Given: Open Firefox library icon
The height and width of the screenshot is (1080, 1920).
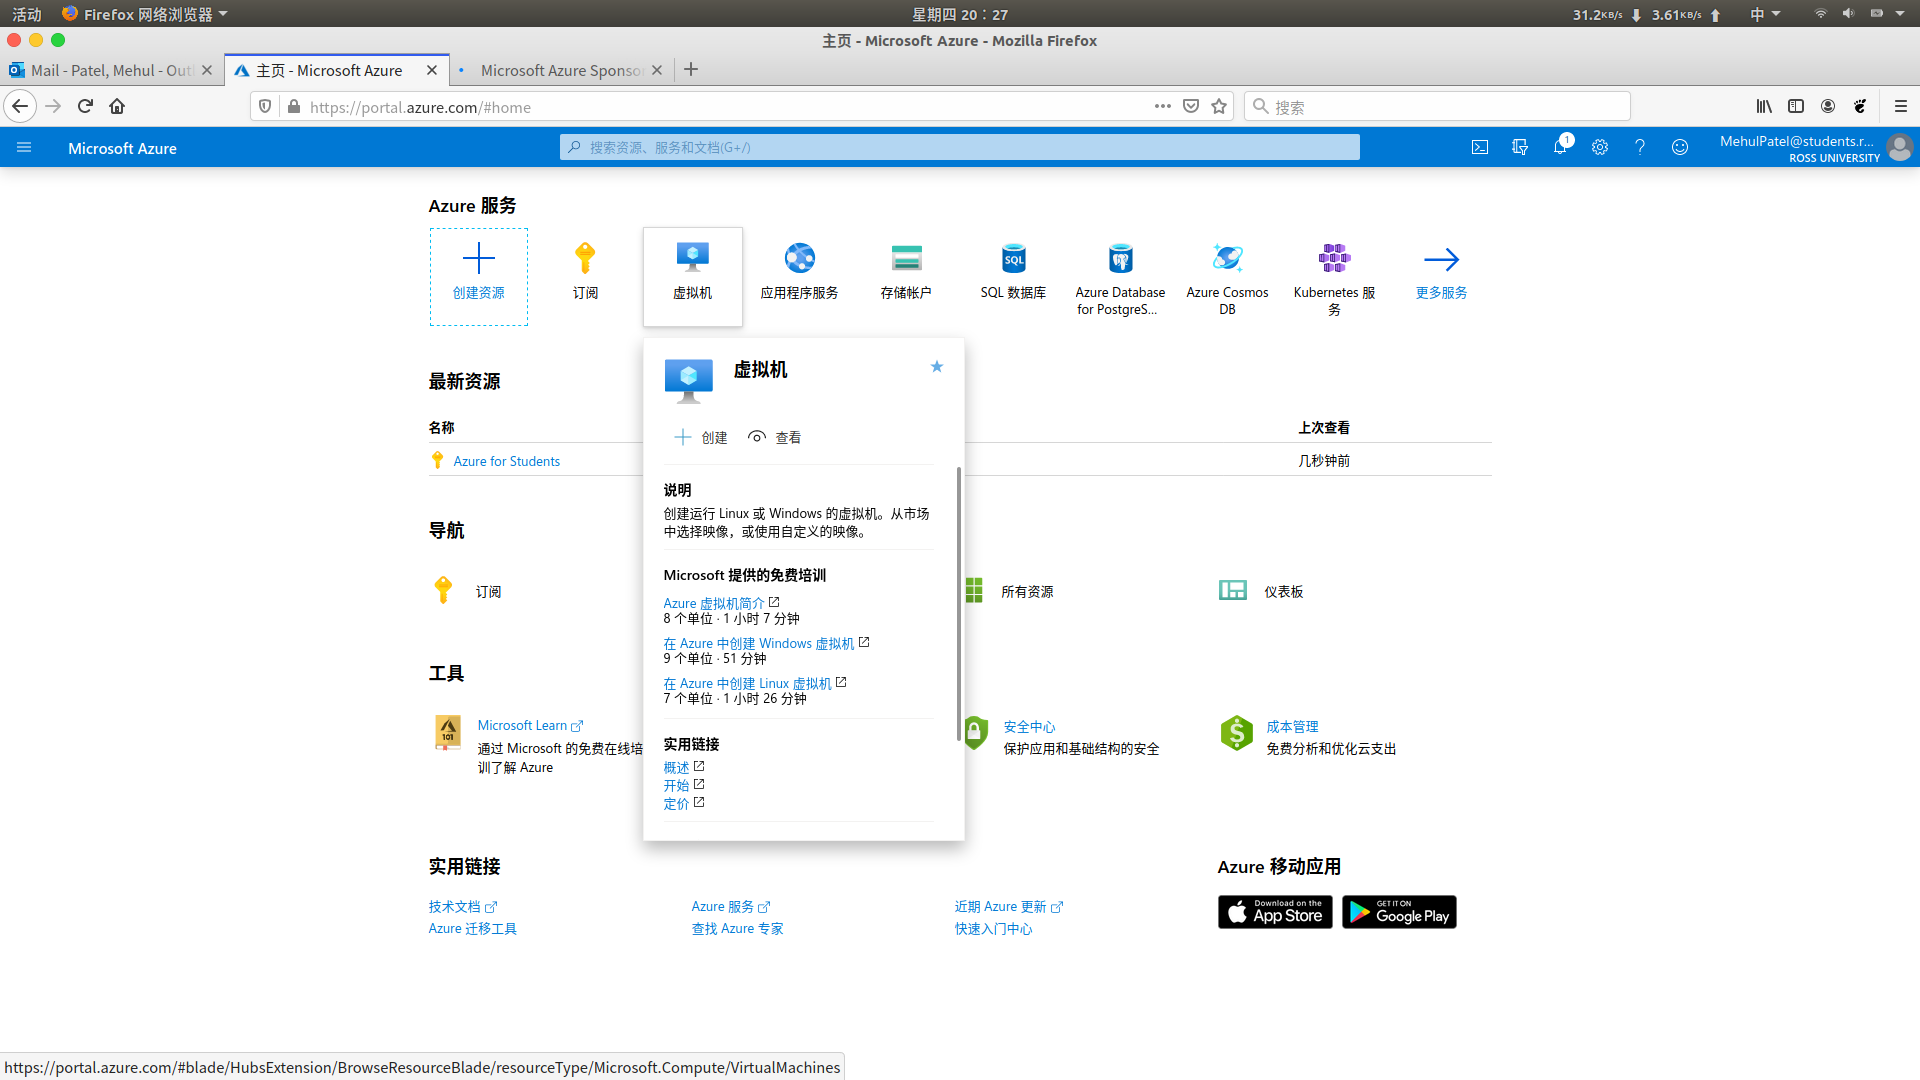Looking at the screenshot, I should (x=1764, y=106).
